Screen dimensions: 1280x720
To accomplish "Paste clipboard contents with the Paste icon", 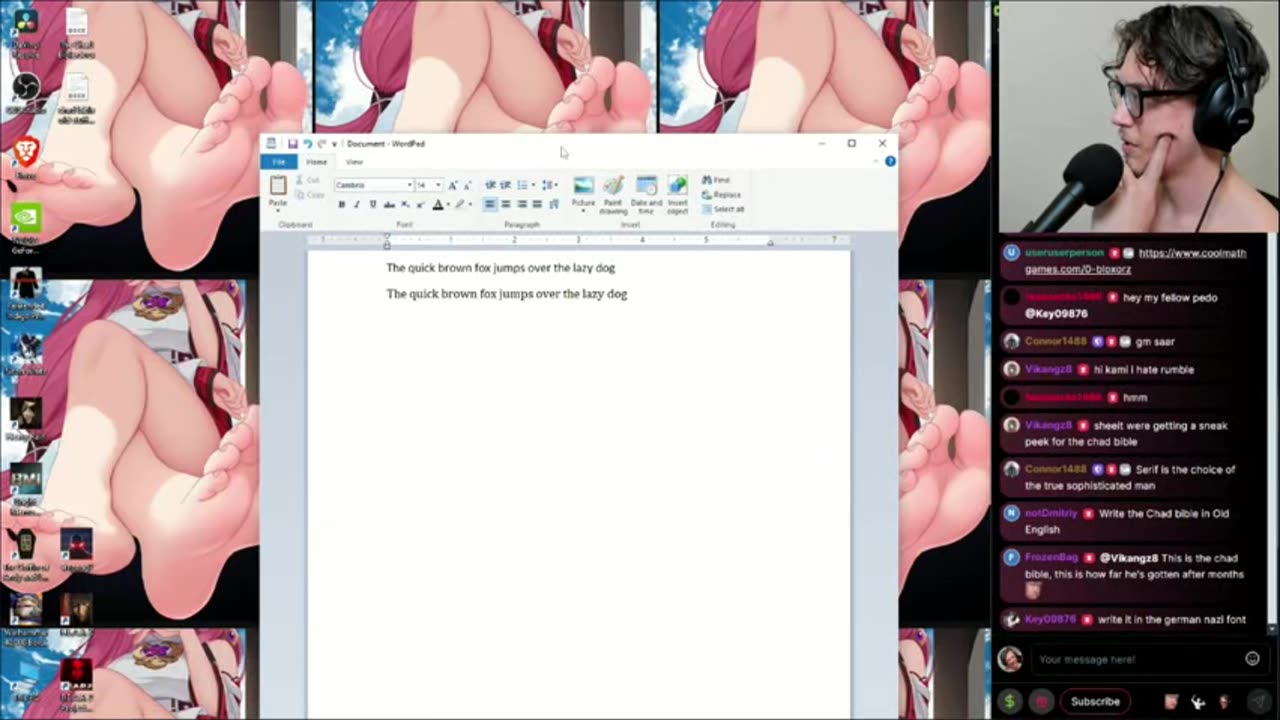I will coord(278,185).
